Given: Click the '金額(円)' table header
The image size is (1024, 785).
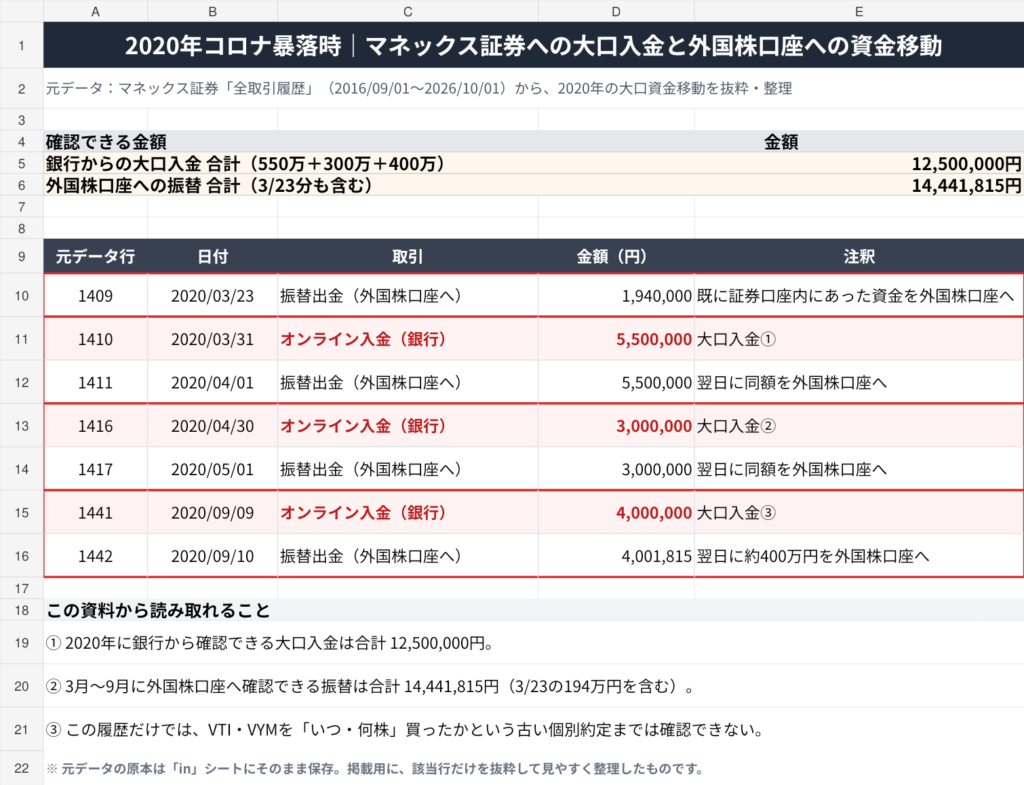Looking at the screenshot, I should [616, 256].
